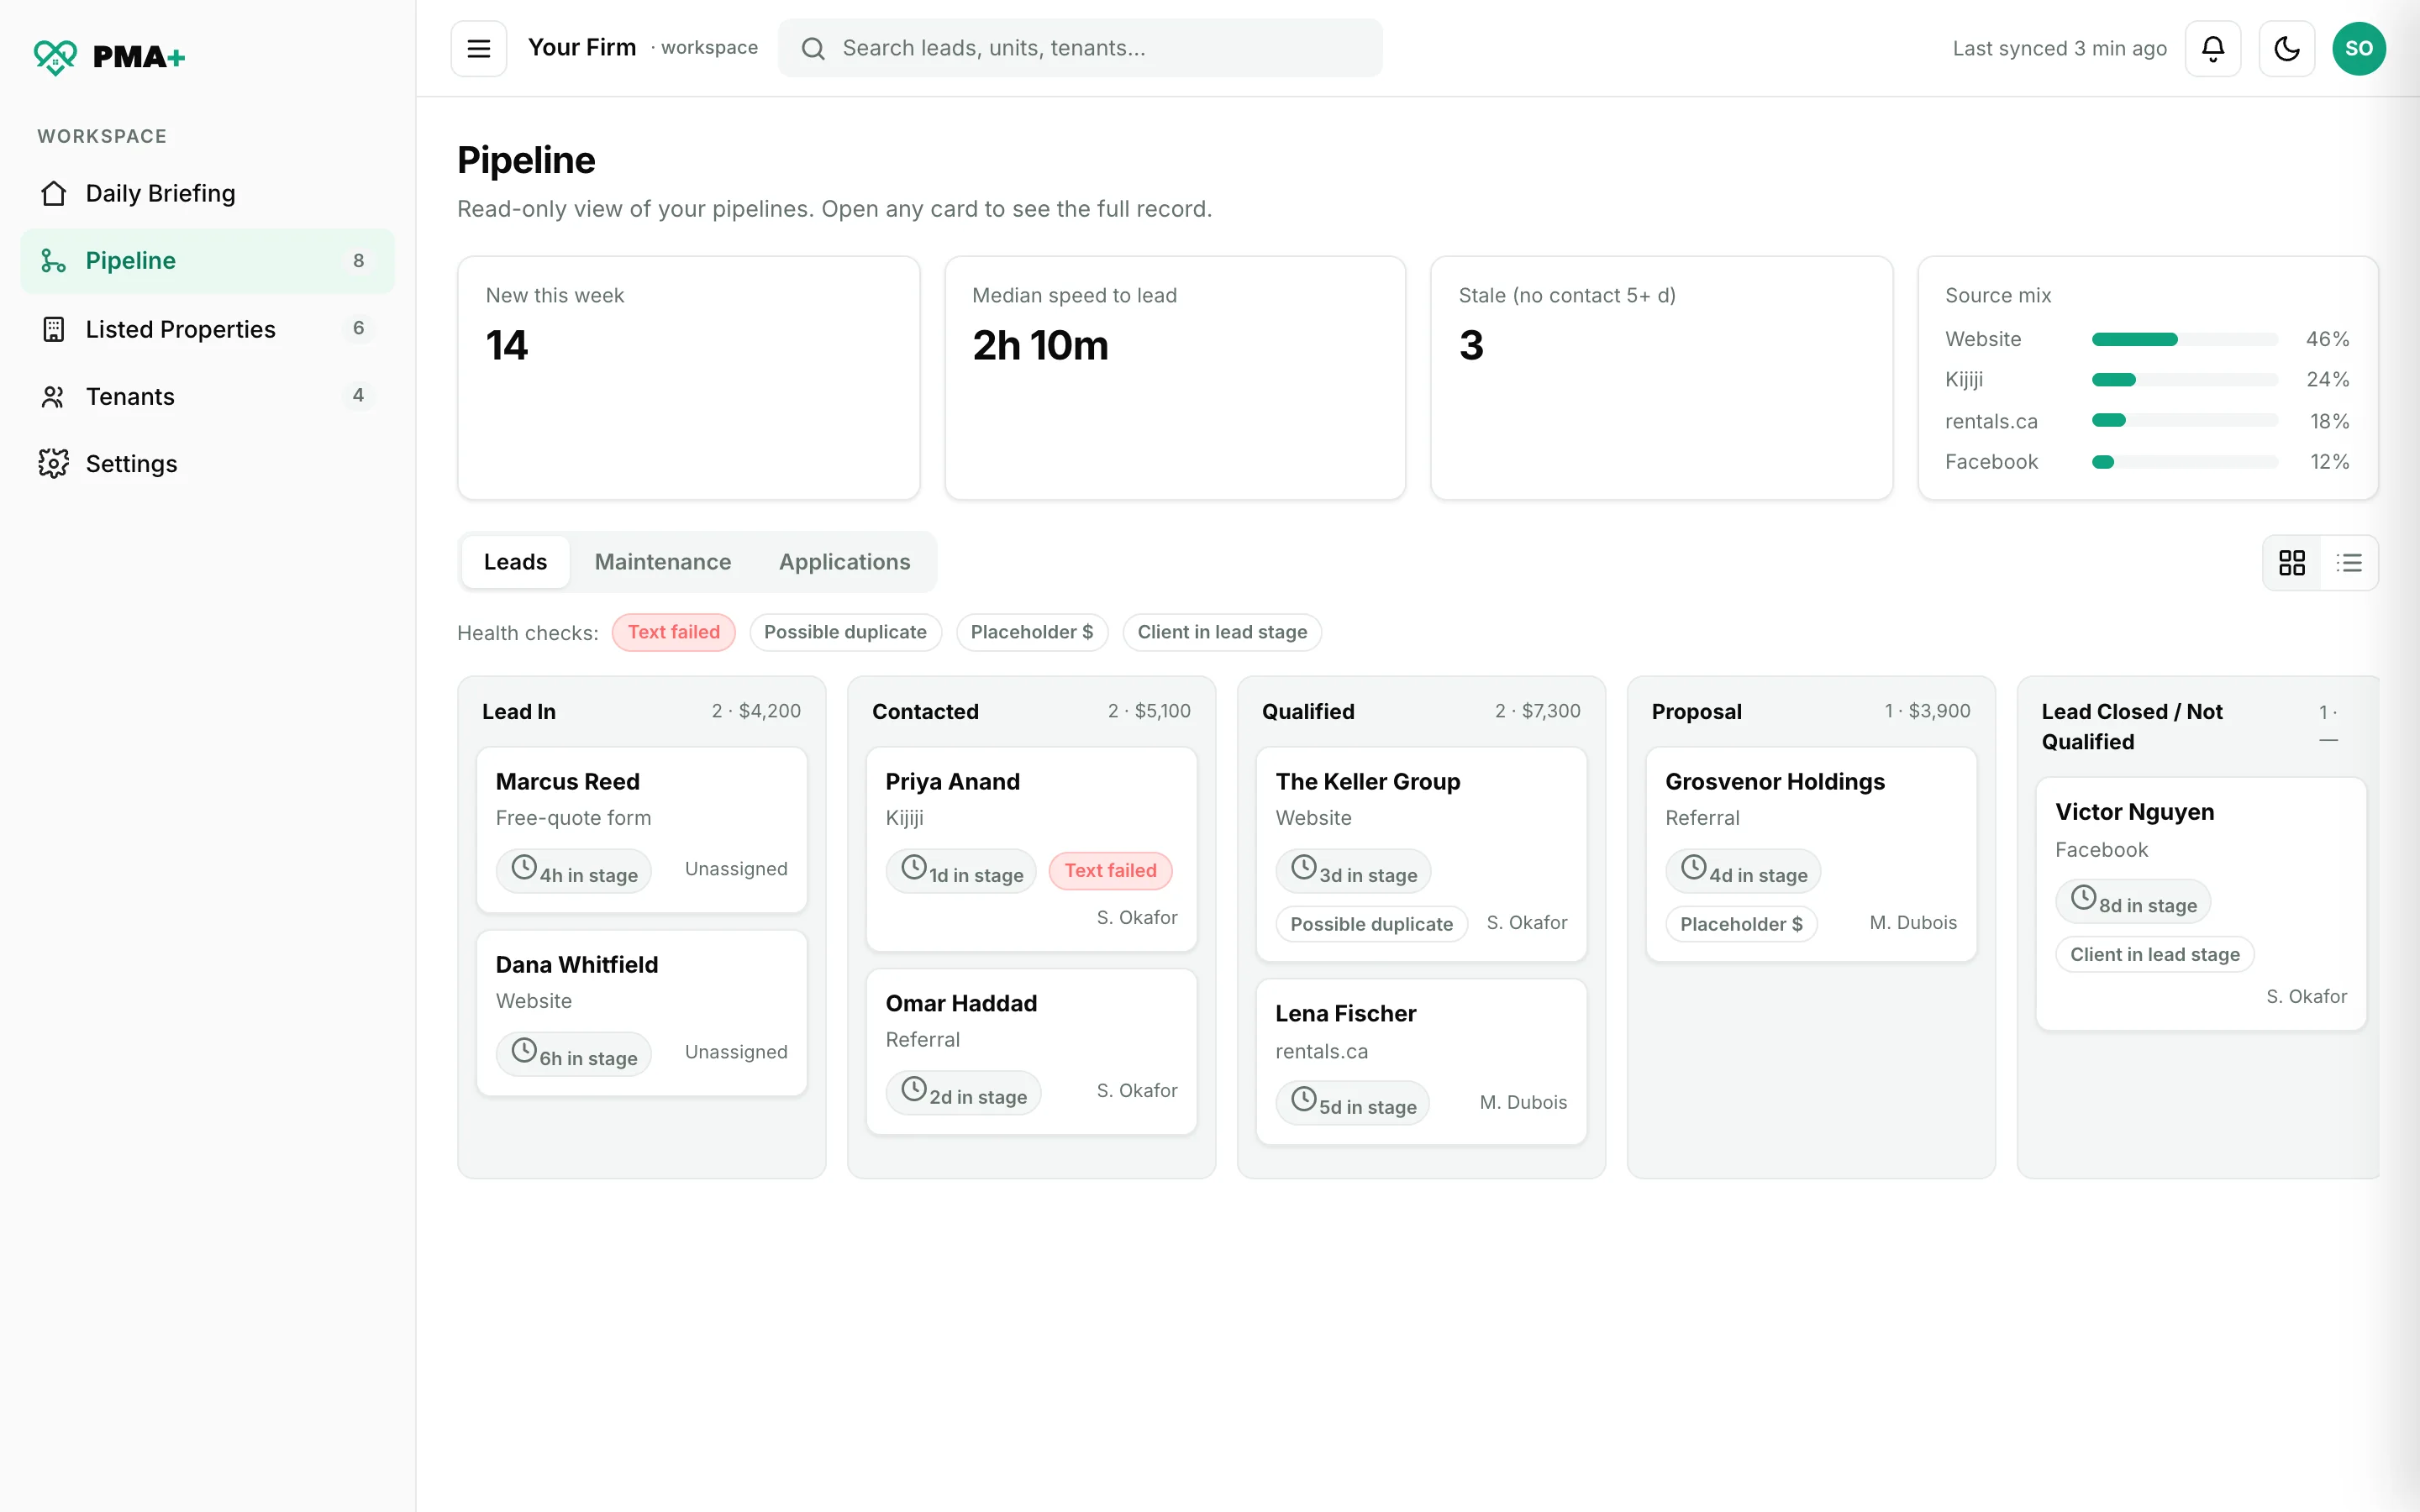Switch to the list view
The width and height of the screenshot is (2420, 1512).
point(2348,562)
